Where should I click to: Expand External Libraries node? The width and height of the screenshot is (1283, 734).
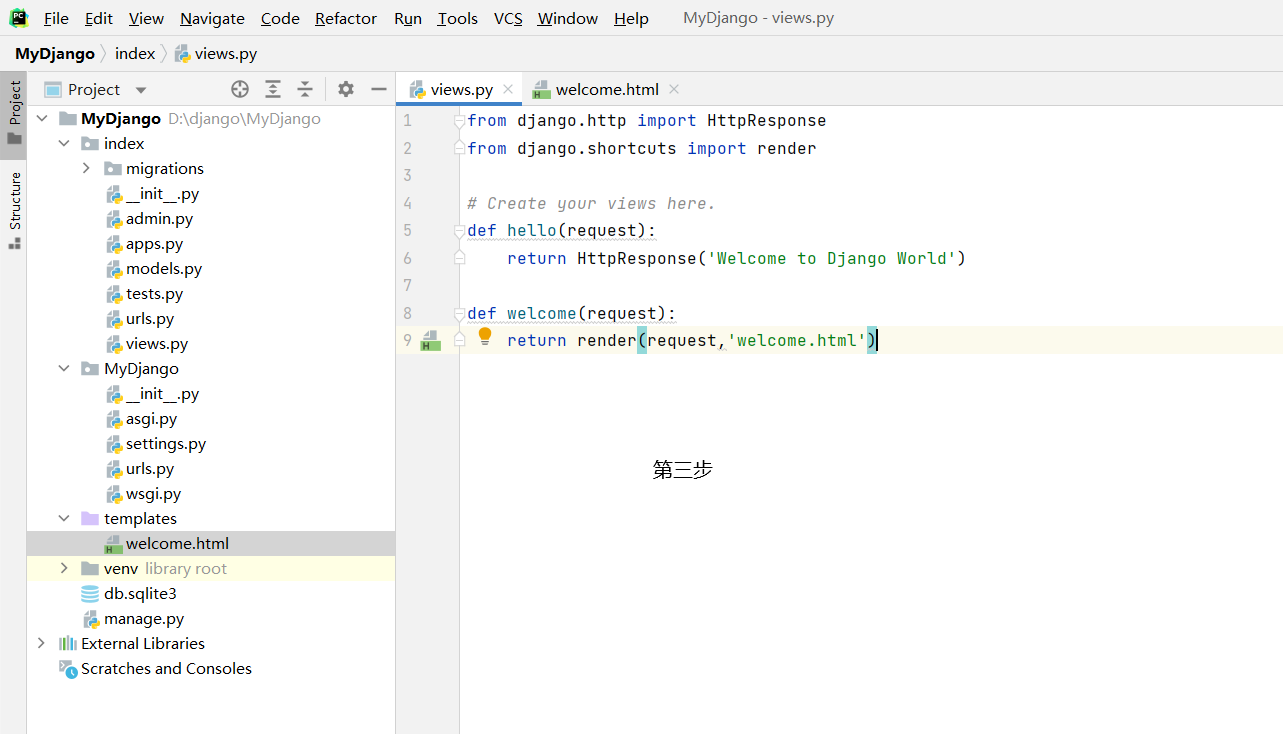[41, 643]
